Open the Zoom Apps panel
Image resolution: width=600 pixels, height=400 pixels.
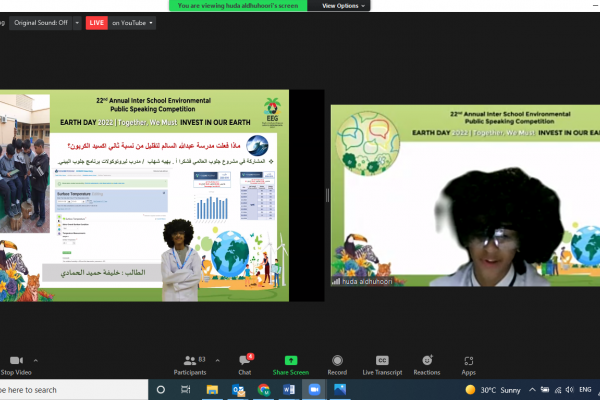pos(469,364)
